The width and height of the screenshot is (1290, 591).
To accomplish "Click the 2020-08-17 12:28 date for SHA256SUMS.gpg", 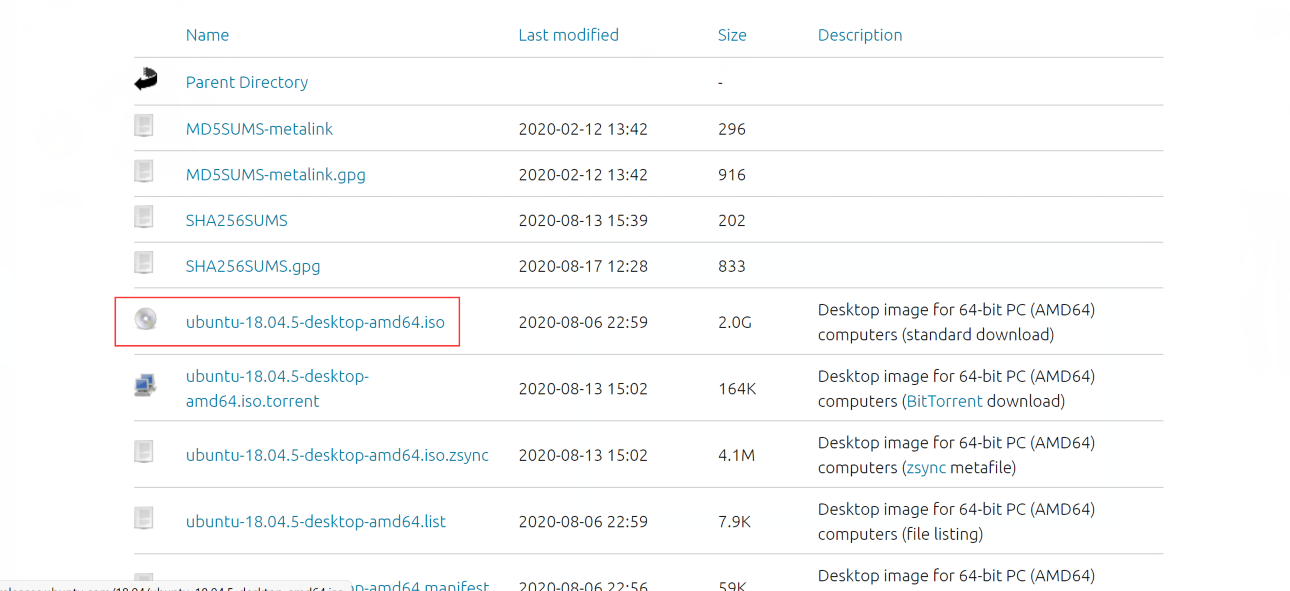I will click(583, 266).
